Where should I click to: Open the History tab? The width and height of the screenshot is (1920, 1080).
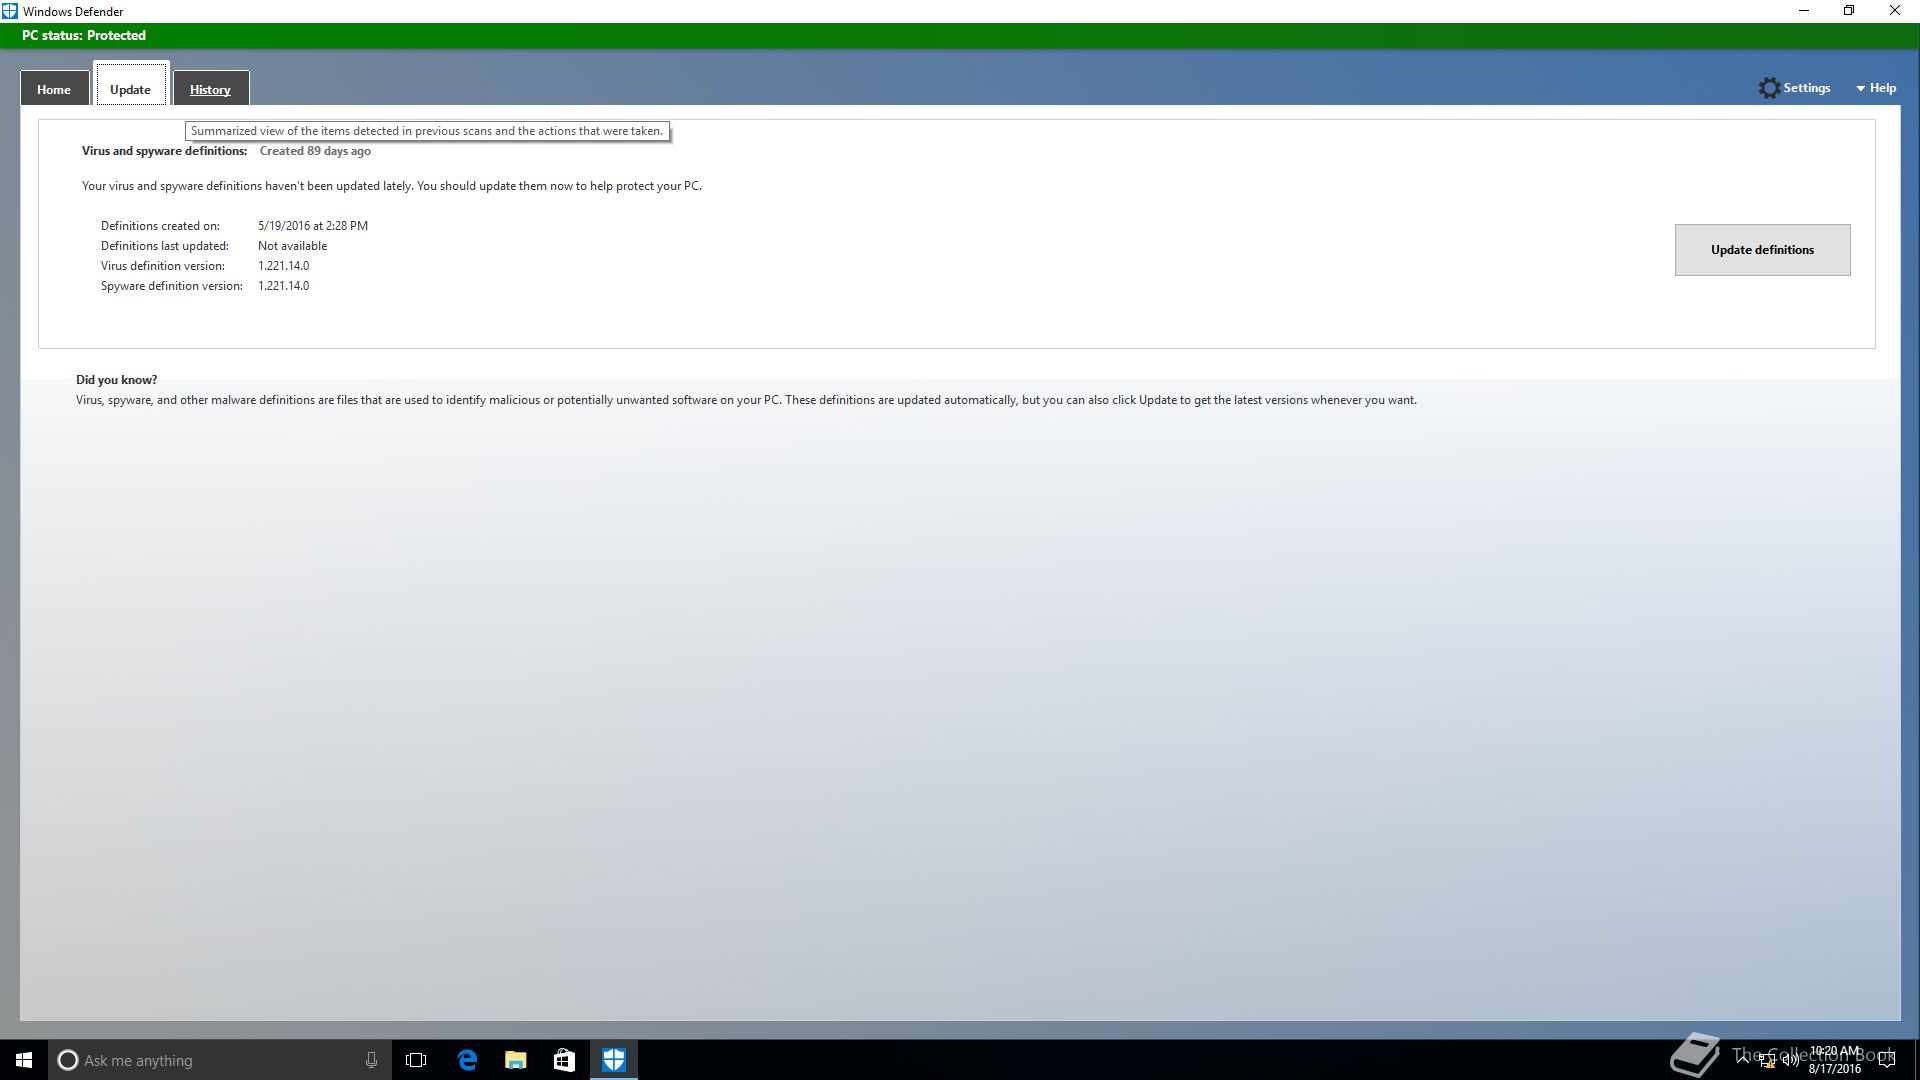click(x=210, y=89)
